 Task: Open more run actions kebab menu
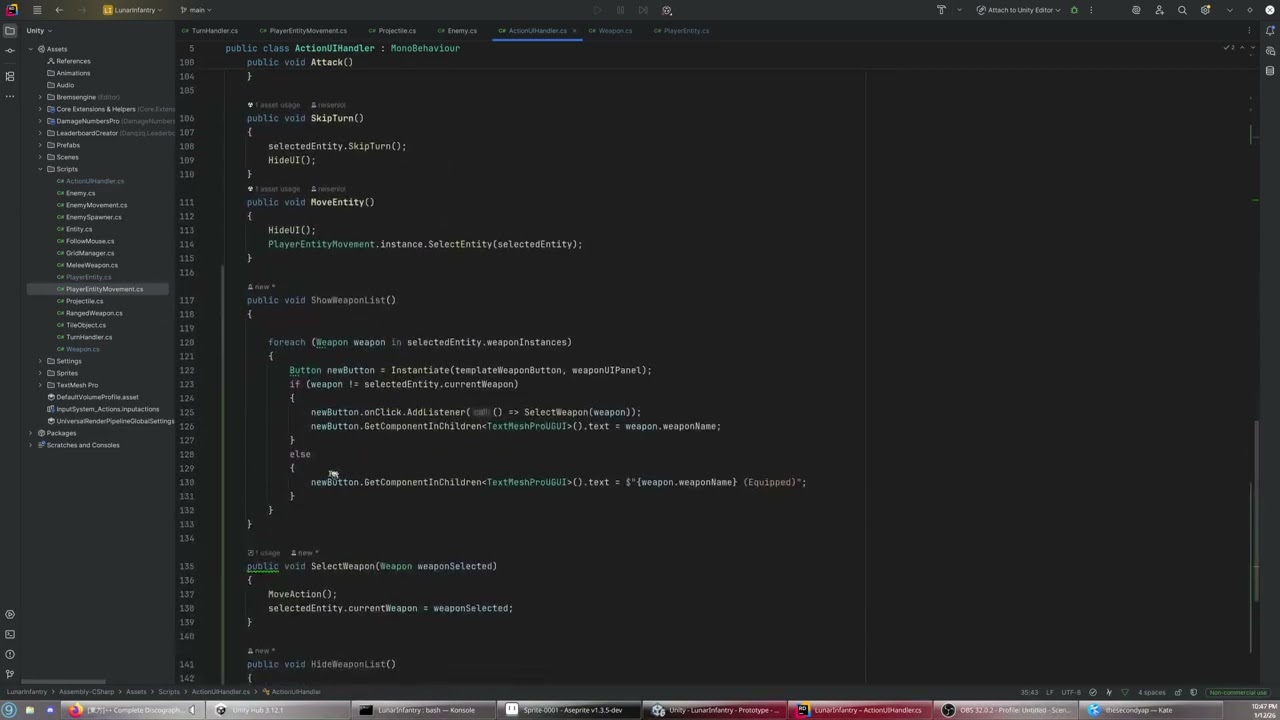[1091, 10]
